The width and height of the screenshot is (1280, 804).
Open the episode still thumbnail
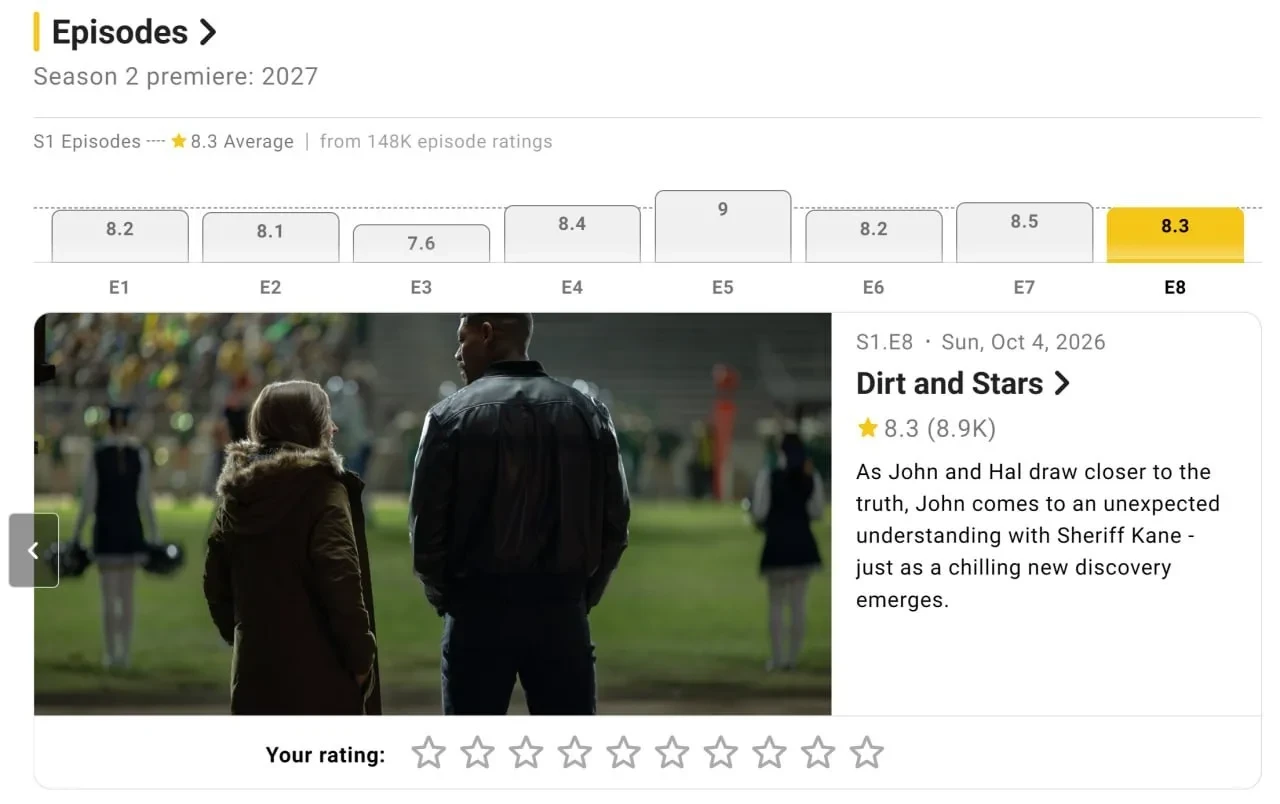[432, 514]
